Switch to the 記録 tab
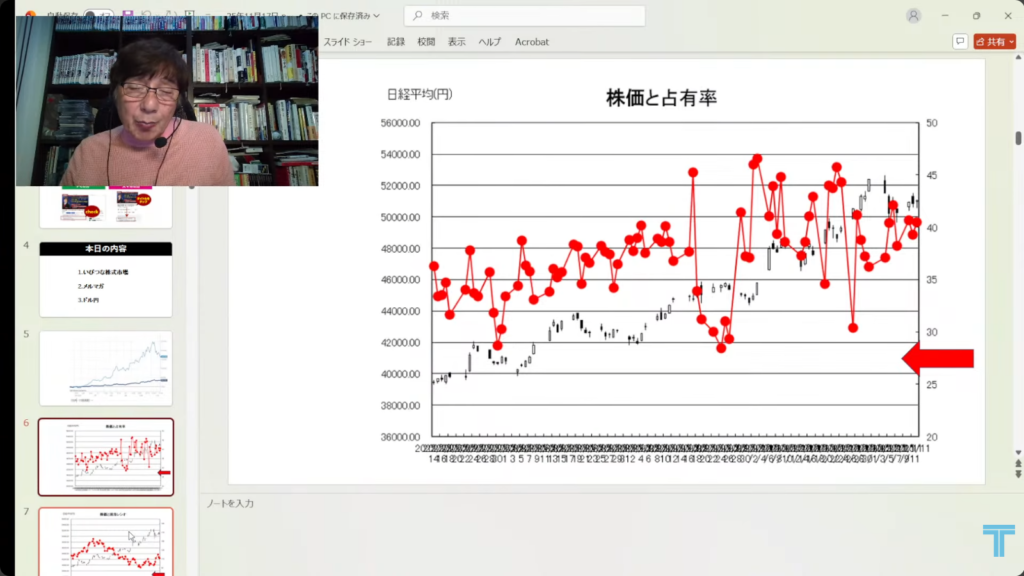The width and height of the screenshot is (1024, 576). coord(396,42)
